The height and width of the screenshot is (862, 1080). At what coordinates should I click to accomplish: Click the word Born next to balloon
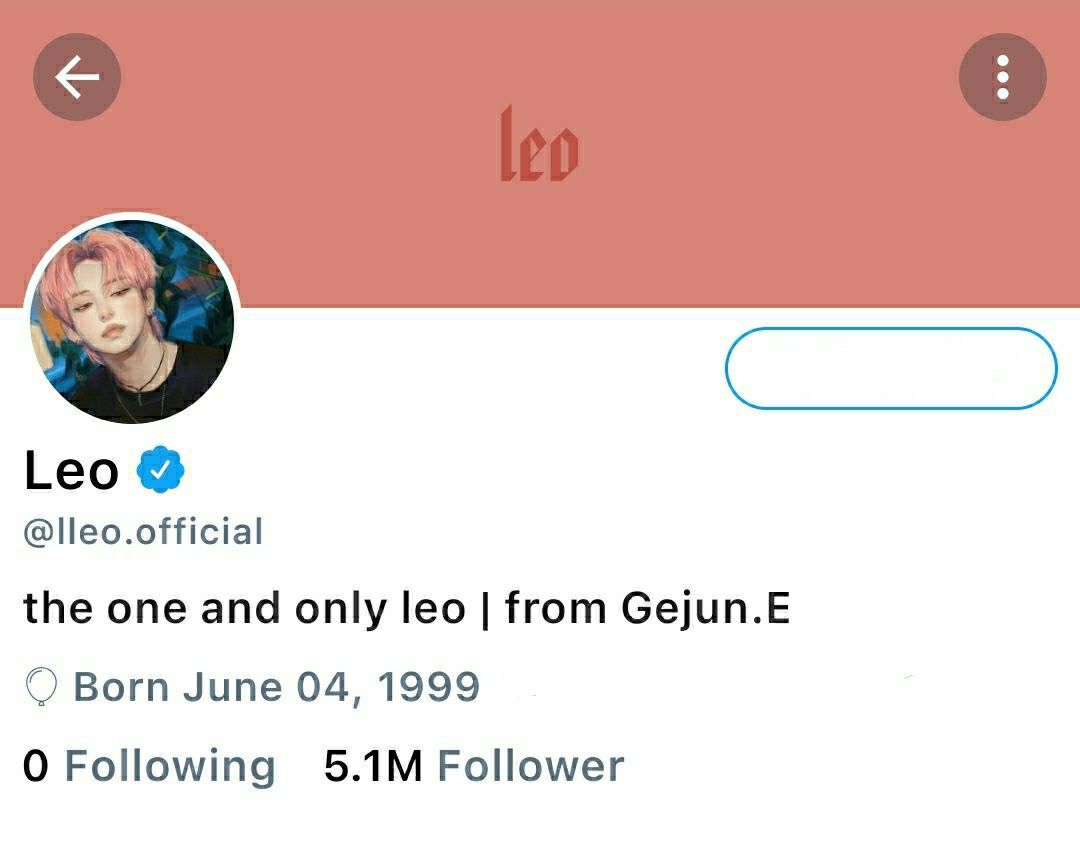(121, 688)
